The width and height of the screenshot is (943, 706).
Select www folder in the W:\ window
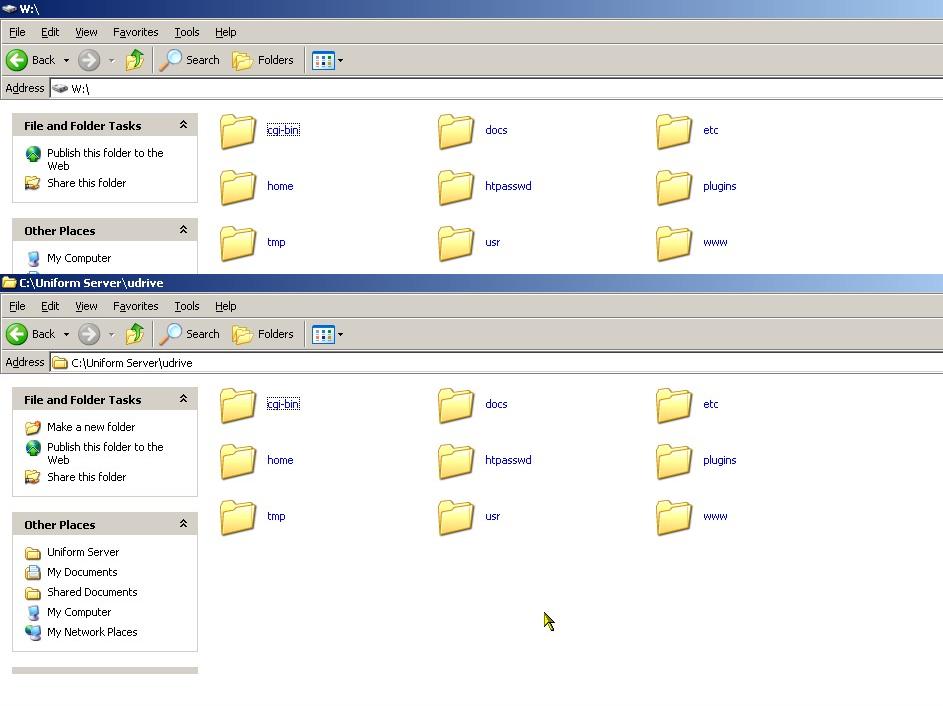click(692, 242)
